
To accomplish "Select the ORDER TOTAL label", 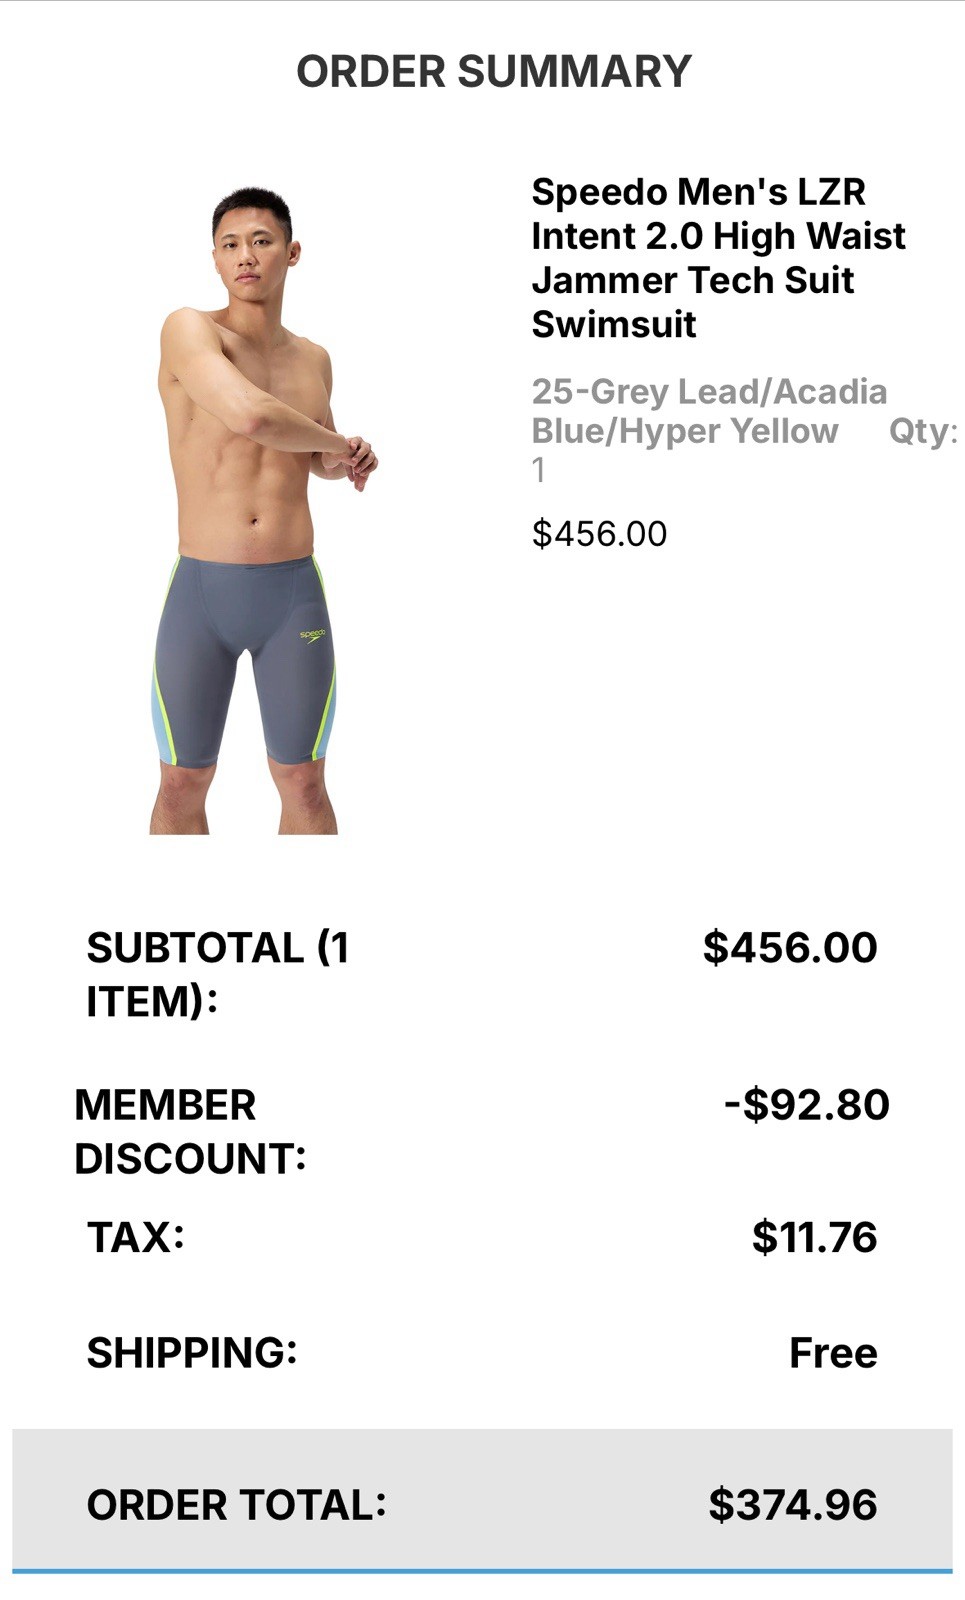I will coord(236,1504).
